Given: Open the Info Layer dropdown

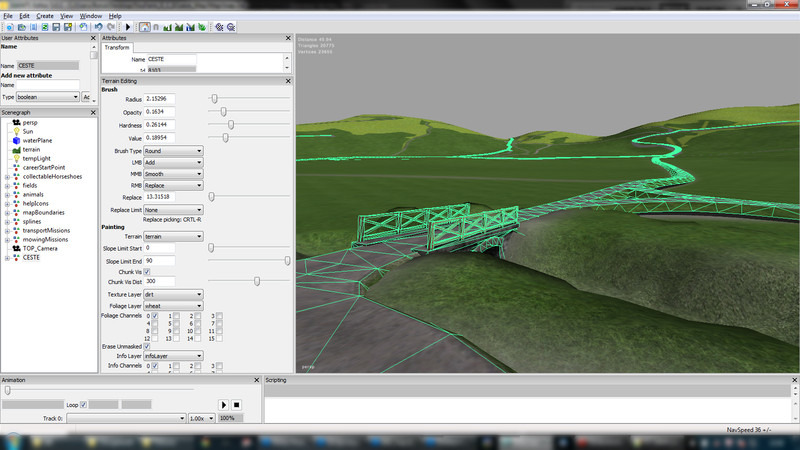Looking at the screenshot, I should click(x=173, y=356).
